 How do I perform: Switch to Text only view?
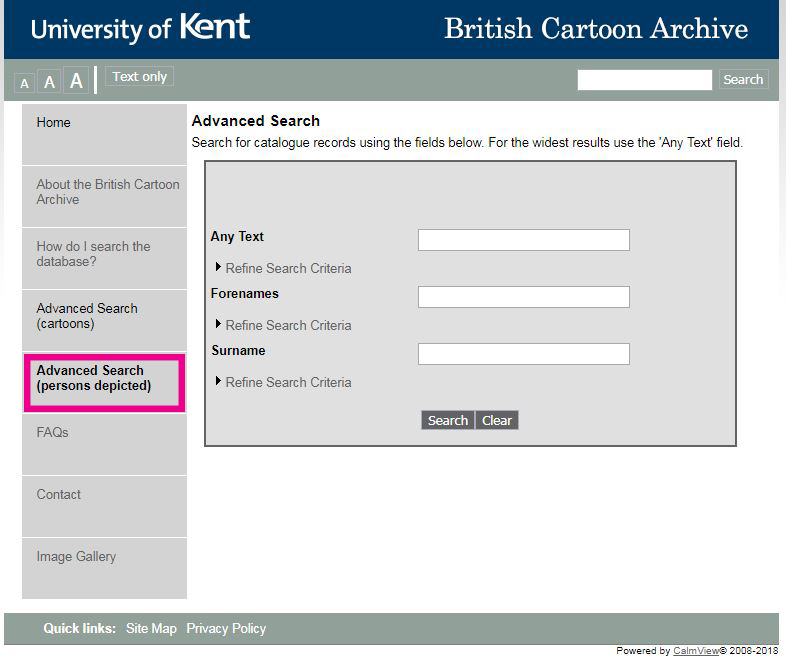139,77
